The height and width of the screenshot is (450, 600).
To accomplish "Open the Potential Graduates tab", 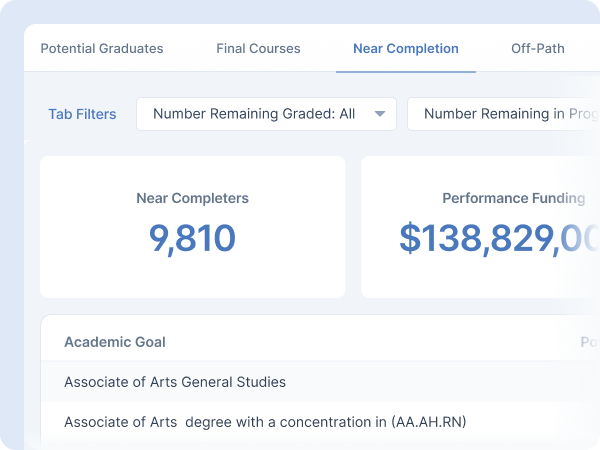I will point(101,48).
